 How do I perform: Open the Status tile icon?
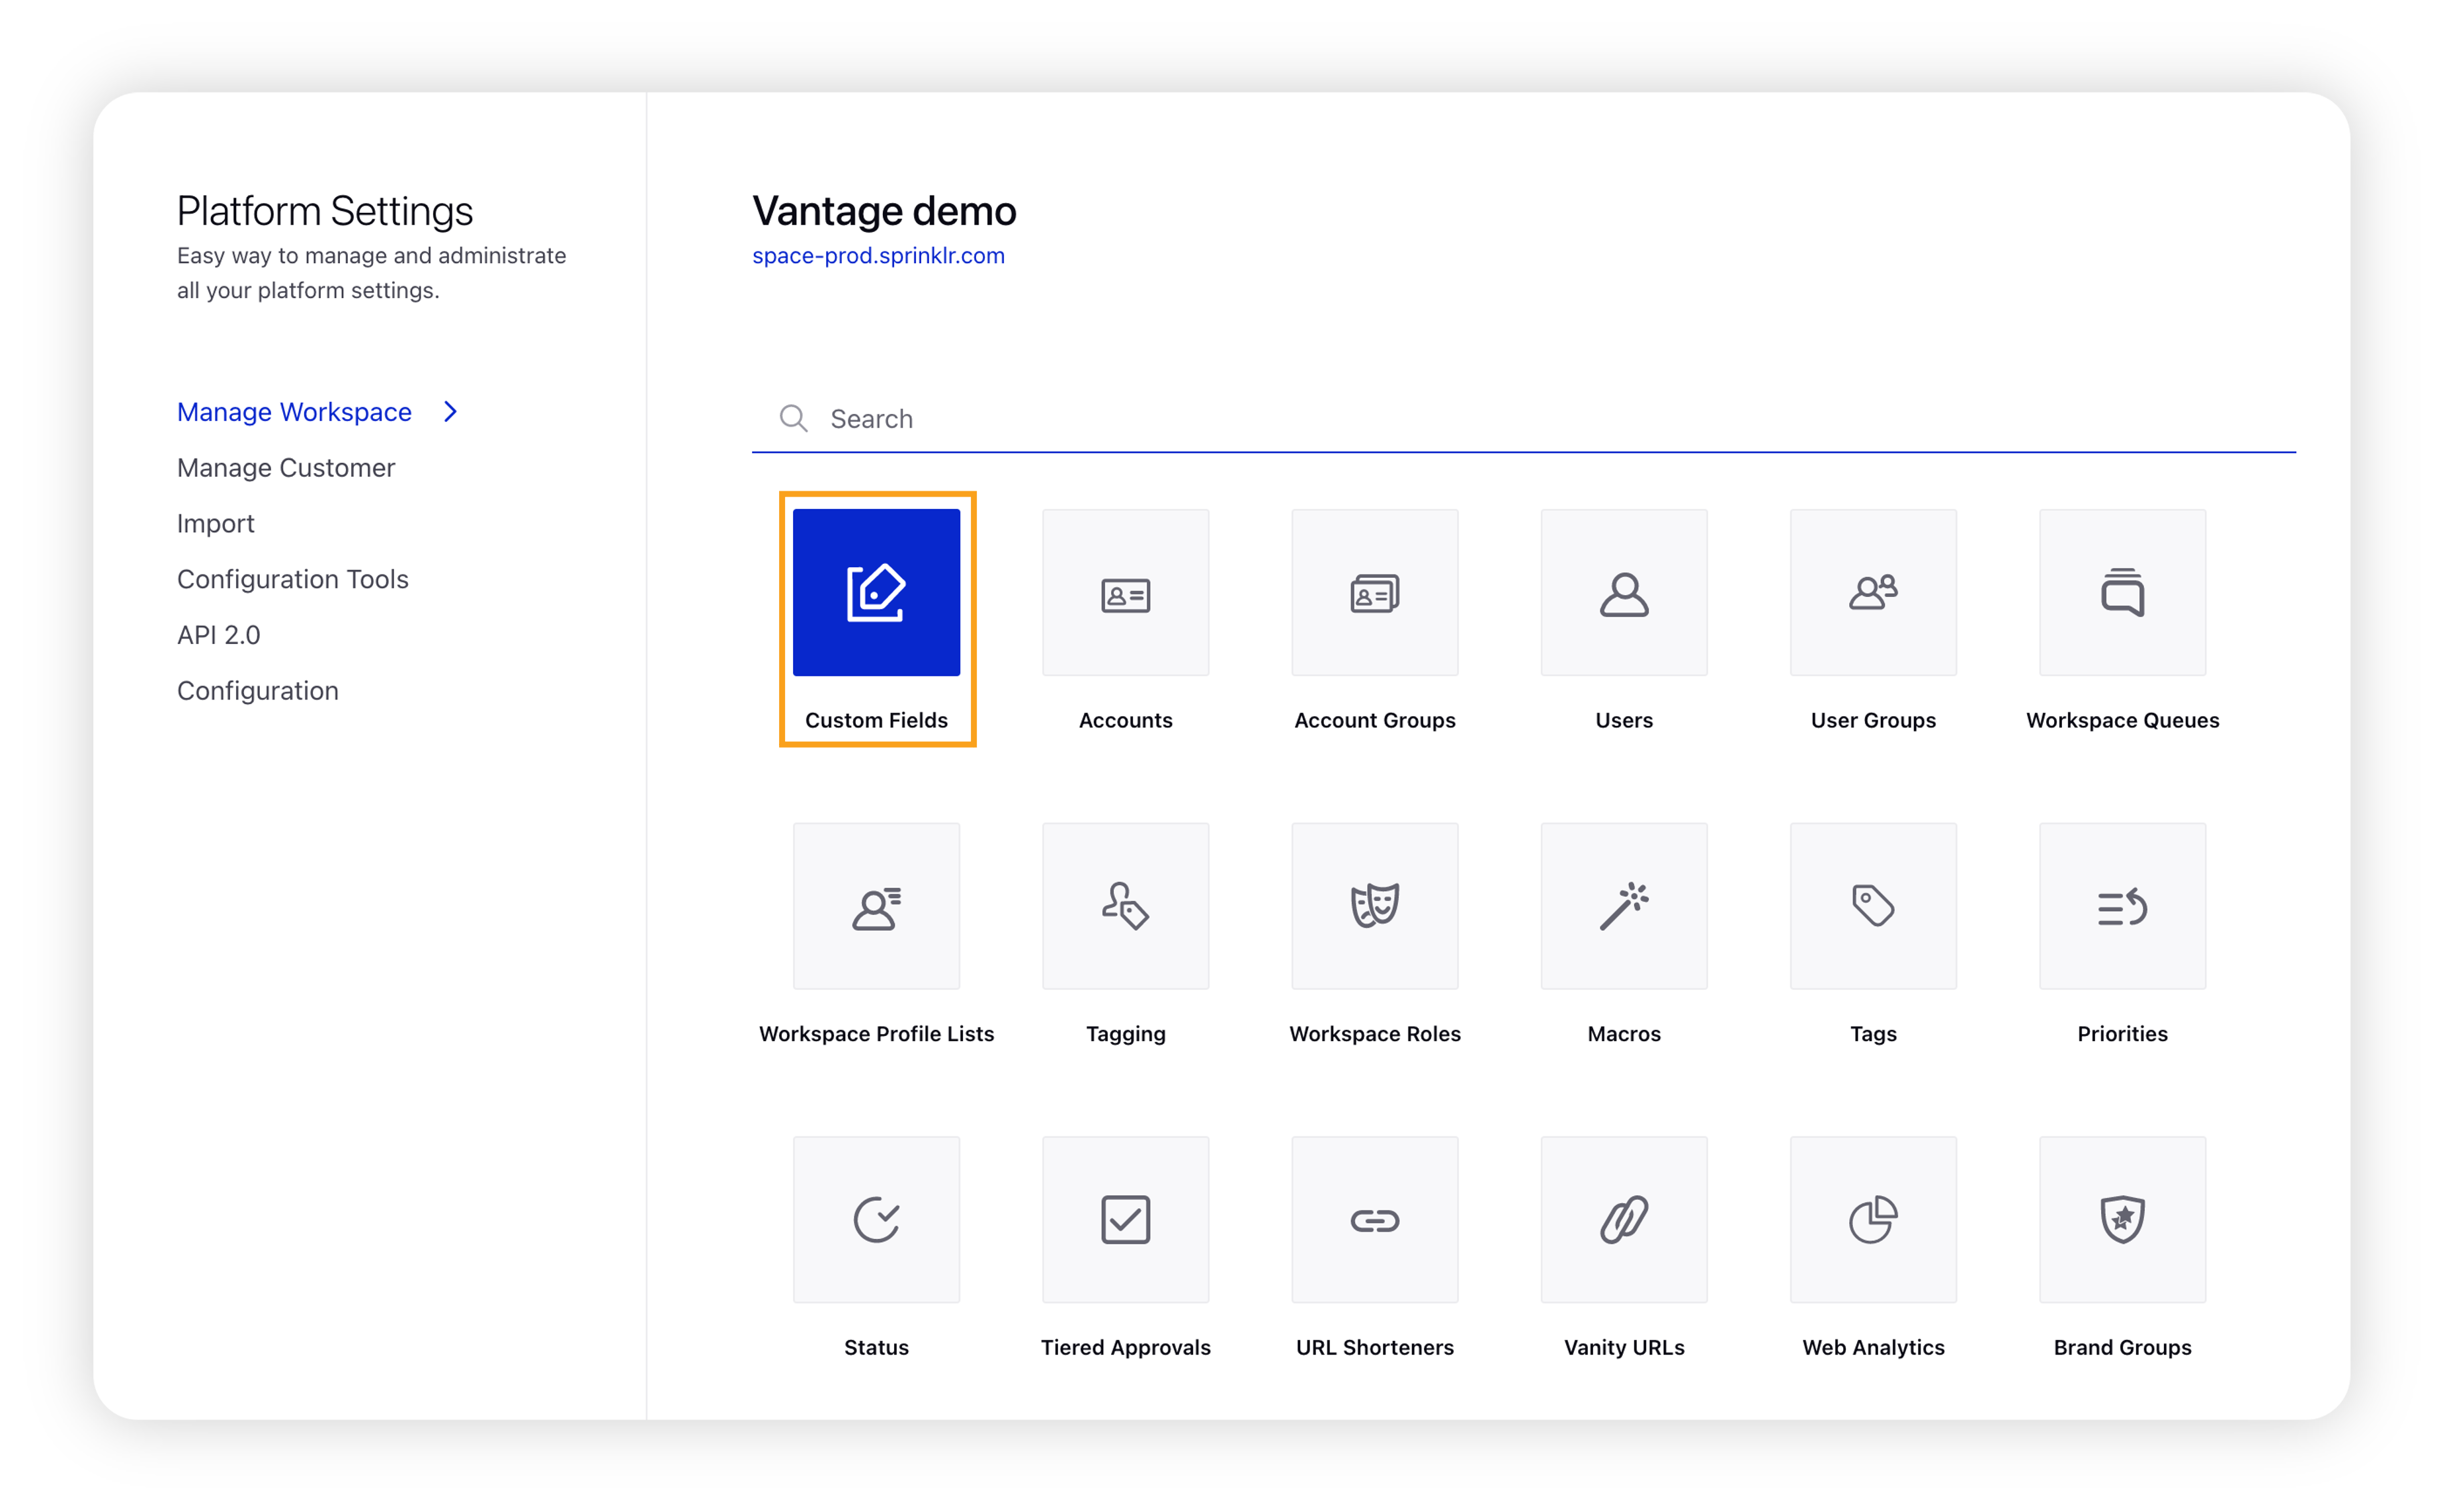[876, 1219]
